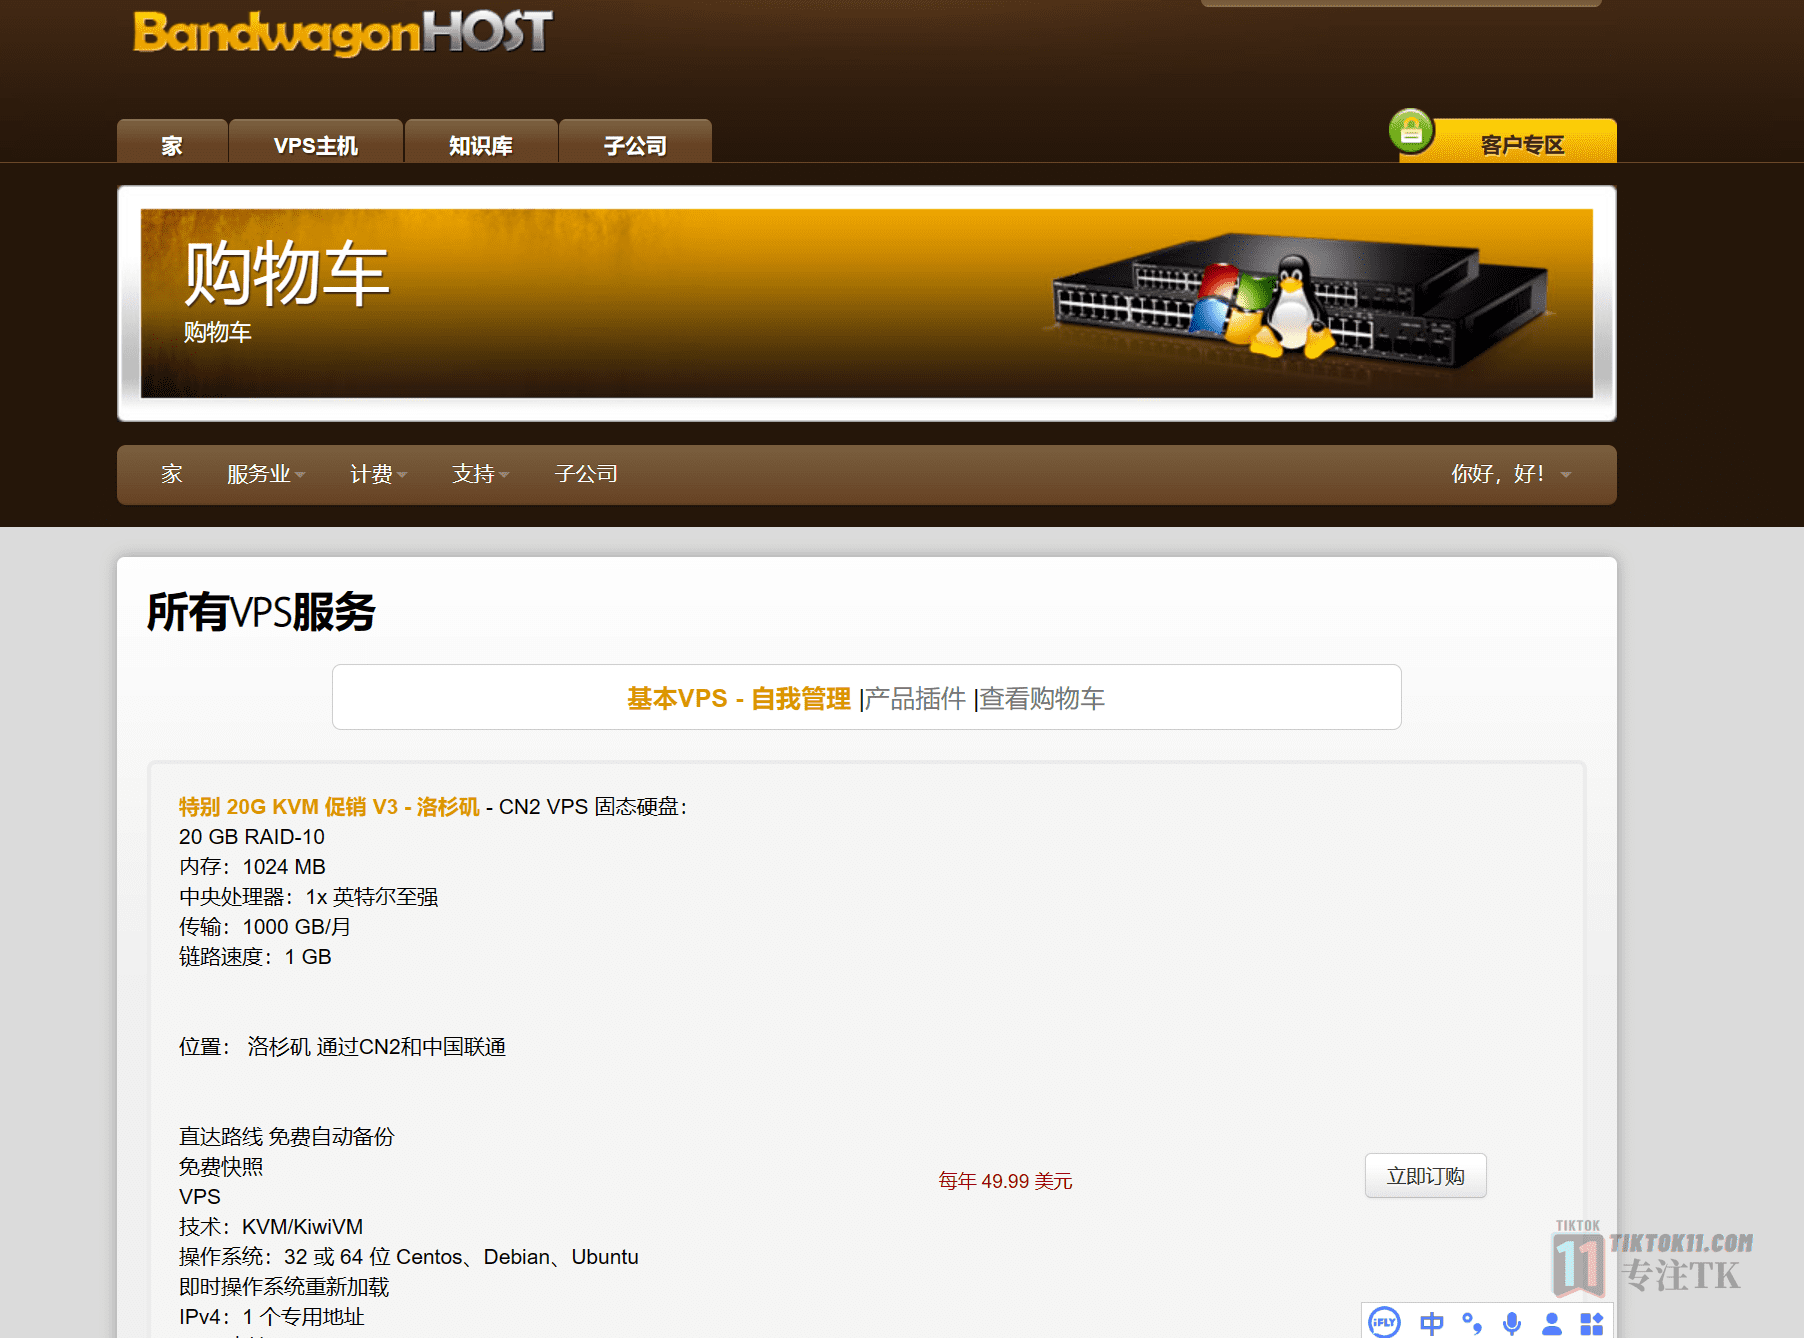
Task: Click the 内存: 1024 MB line
Action: pos(252,866)
